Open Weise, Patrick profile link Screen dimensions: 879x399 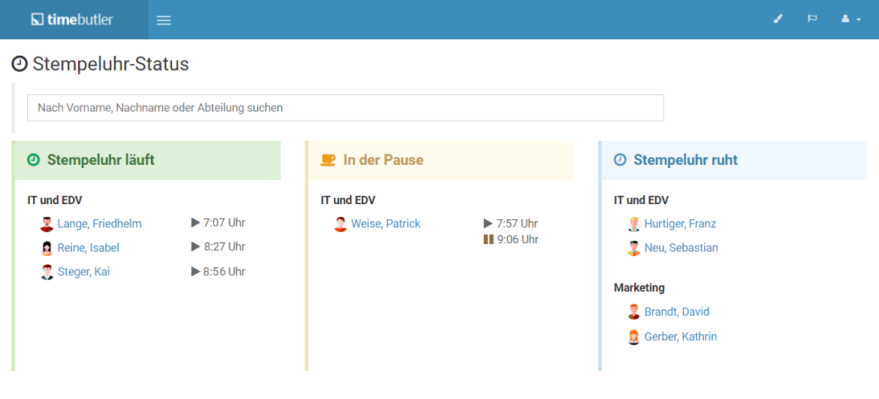click(x=386, y=224)
